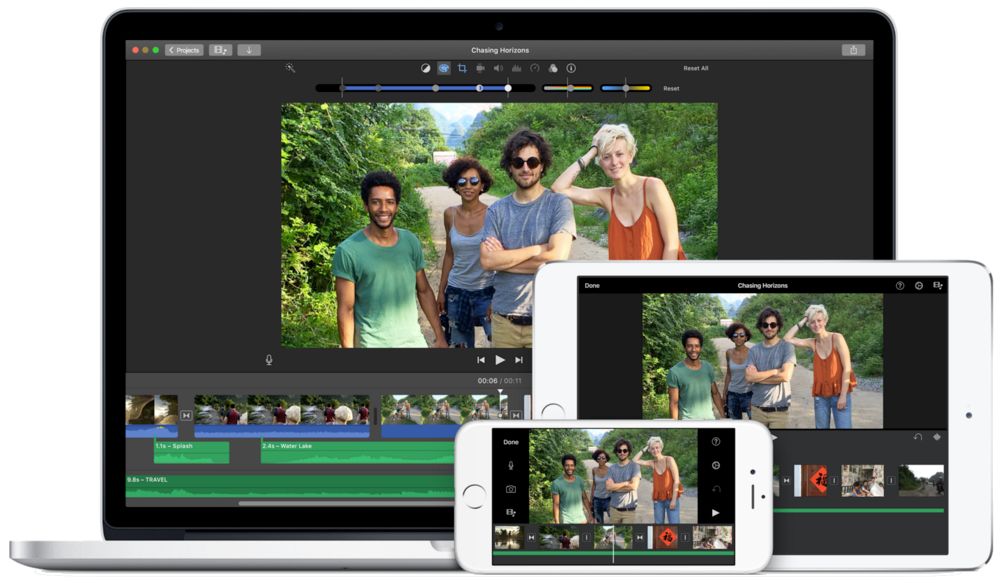The image size is (1000, 585).
Task: Open the Color Balance tool
Action: tap(425, 68)
